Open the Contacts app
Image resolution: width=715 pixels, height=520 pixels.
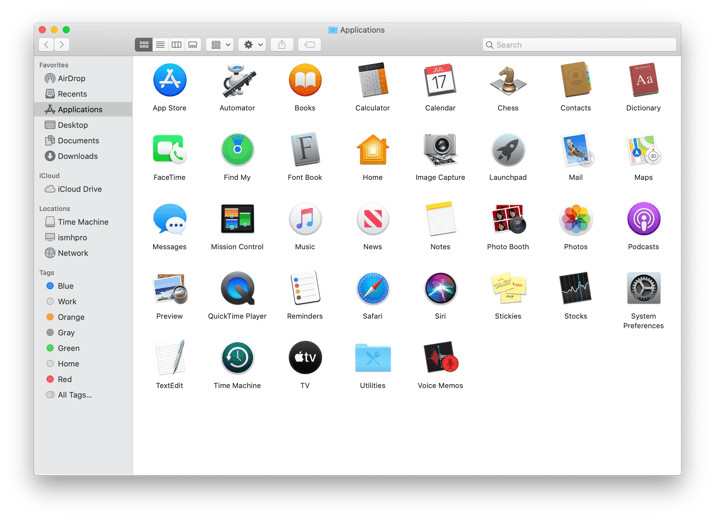click(x=575, y=80)
